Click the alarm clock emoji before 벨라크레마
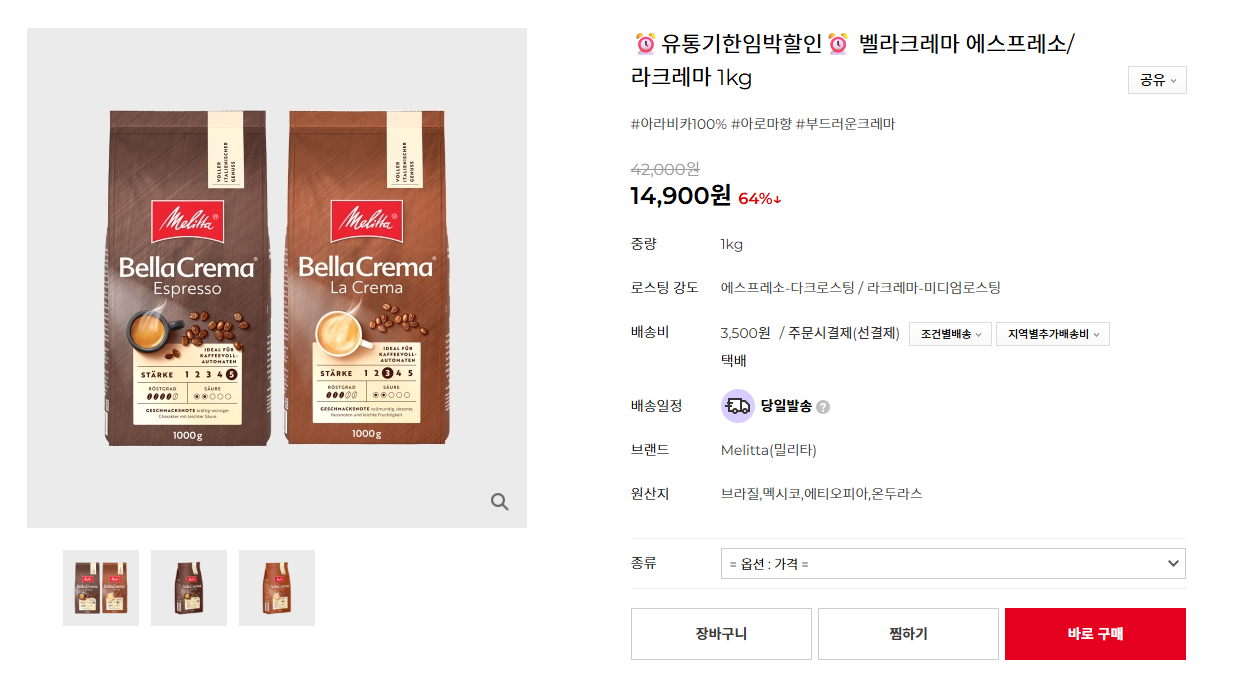 point(838,44)
